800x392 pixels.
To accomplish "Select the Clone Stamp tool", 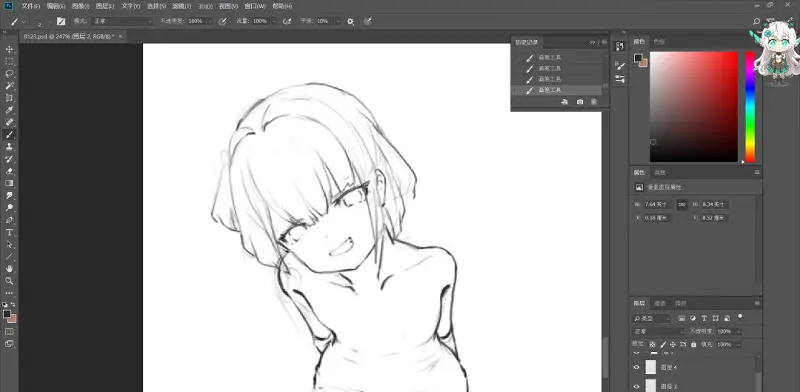I will point(9,147).
